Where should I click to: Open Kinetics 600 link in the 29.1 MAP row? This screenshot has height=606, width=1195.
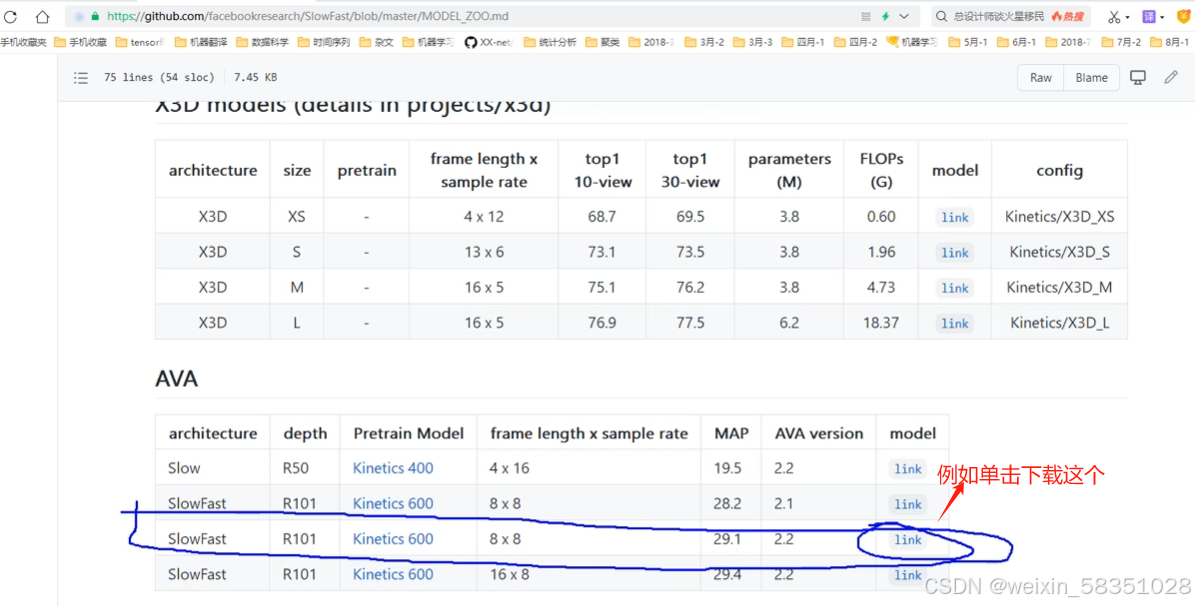click(x=393, y=539)
